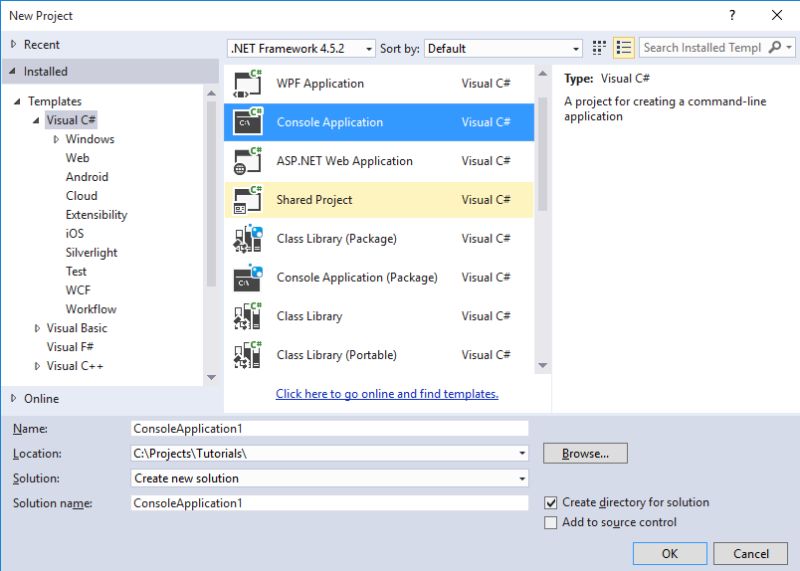800x571 pixels.
Task: Select the Visual F# category
Action: 70,347
